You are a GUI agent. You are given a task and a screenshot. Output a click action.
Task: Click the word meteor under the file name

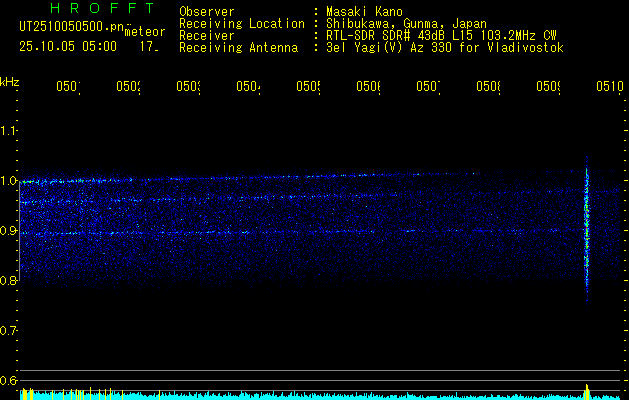pos(145,32)
